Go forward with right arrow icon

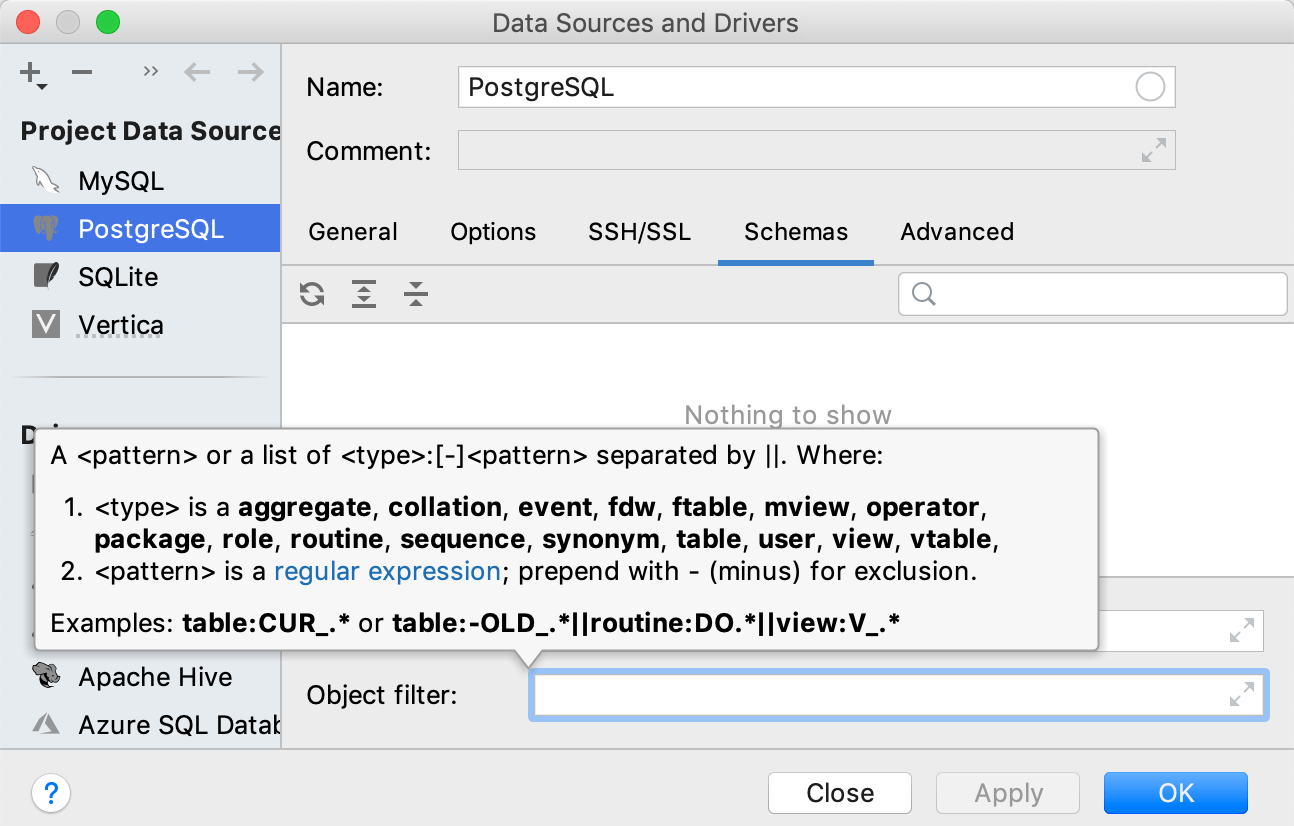(250, 72)
